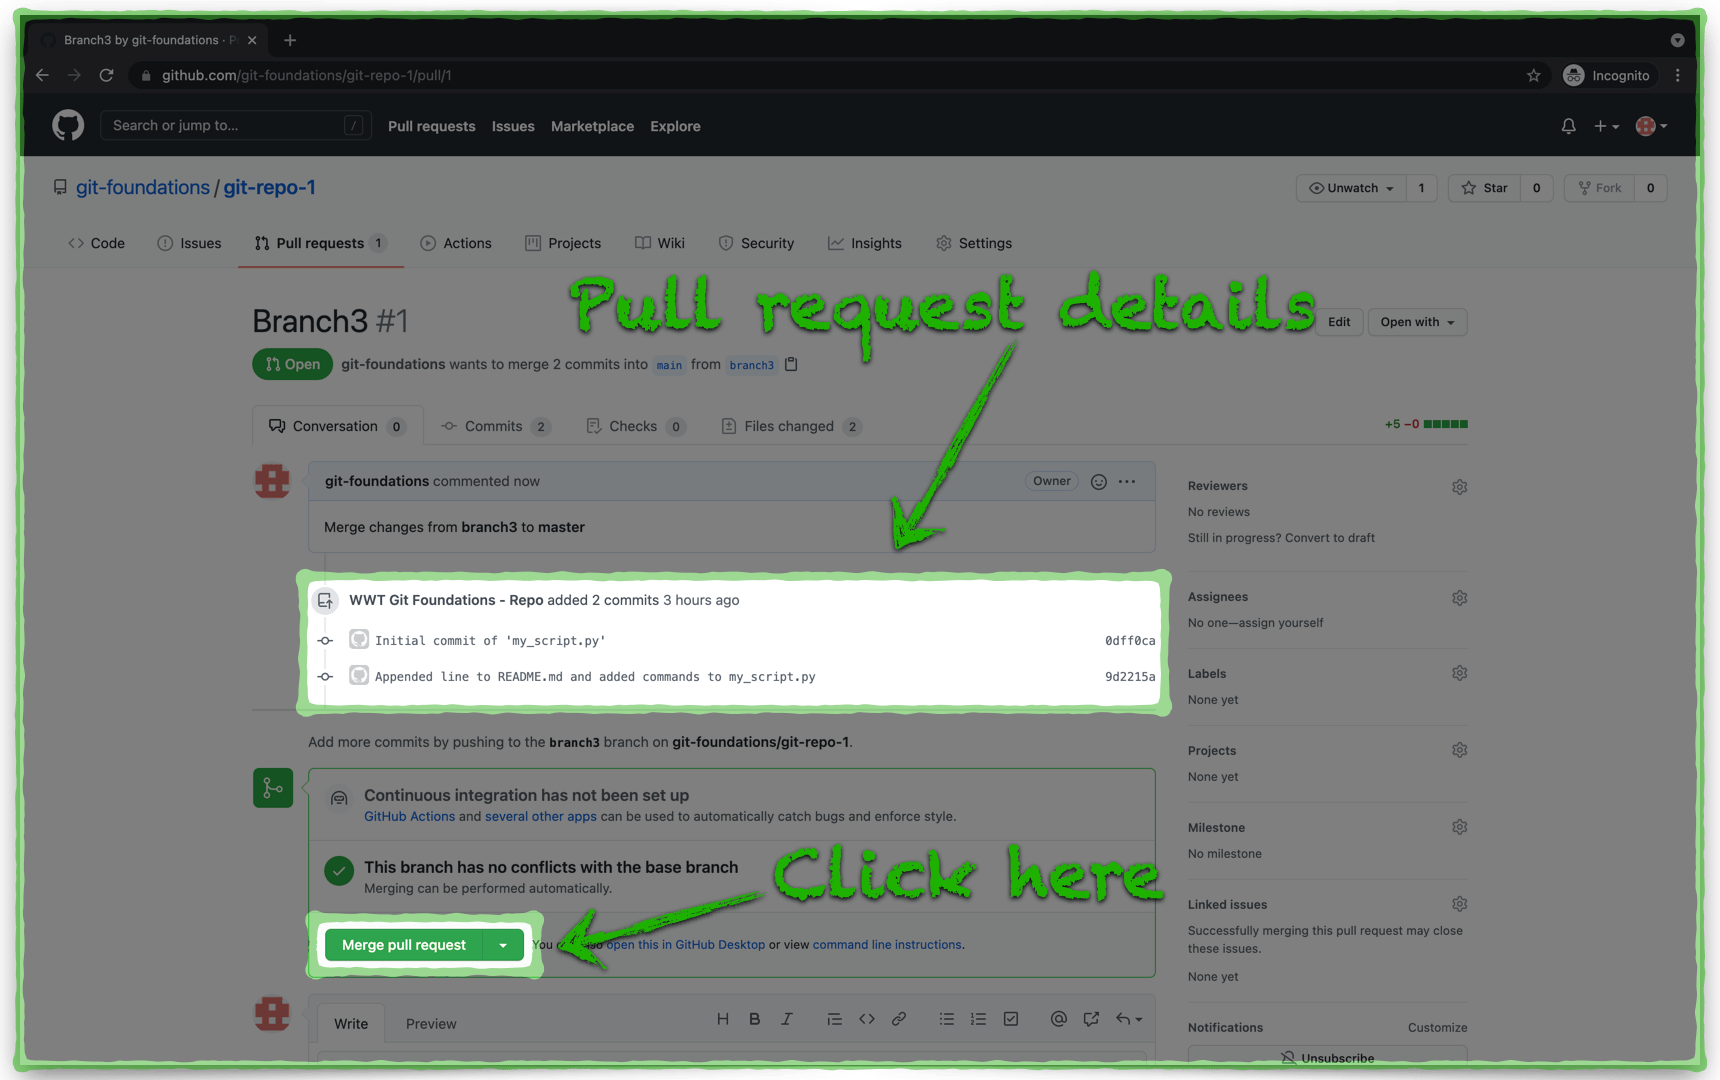This screenshot has width=1720, height=1080.
Task: Open the Linked issues gear settings
Action: click(x=1460, y=904)
